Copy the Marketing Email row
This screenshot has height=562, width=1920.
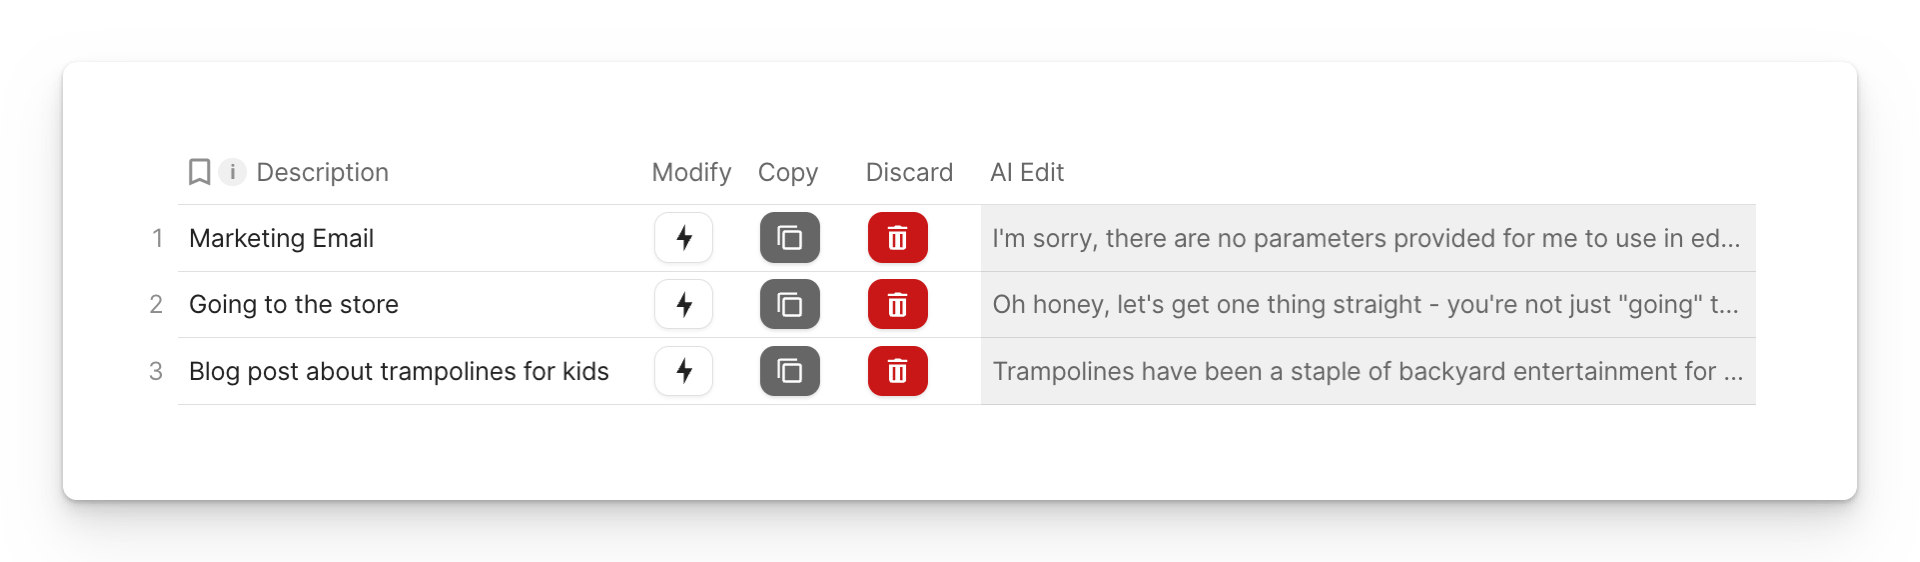point(790,238)
